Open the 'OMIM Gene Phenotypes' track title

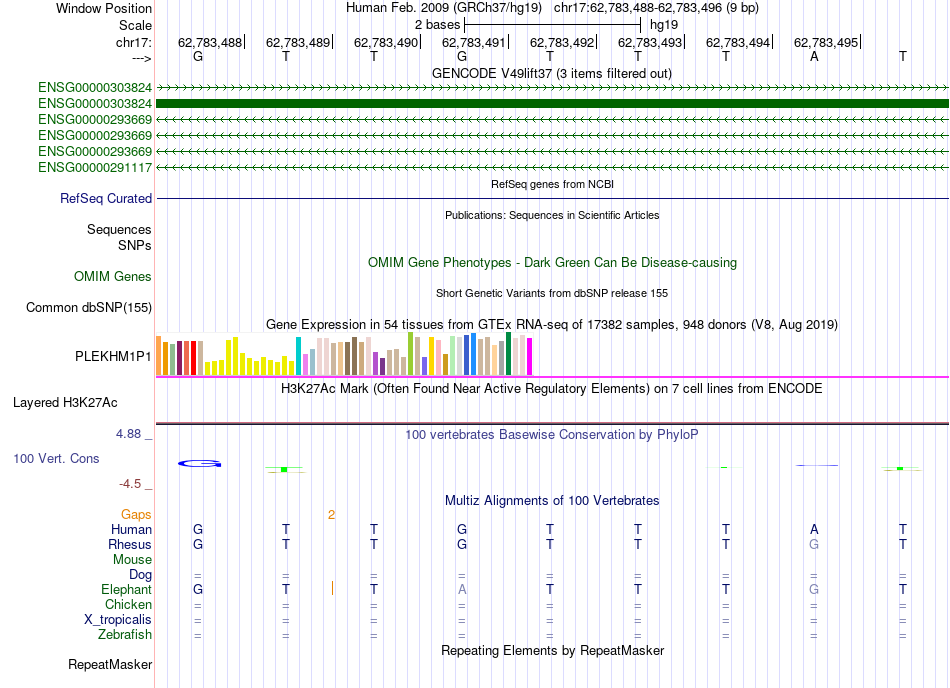tap(552, 262)
